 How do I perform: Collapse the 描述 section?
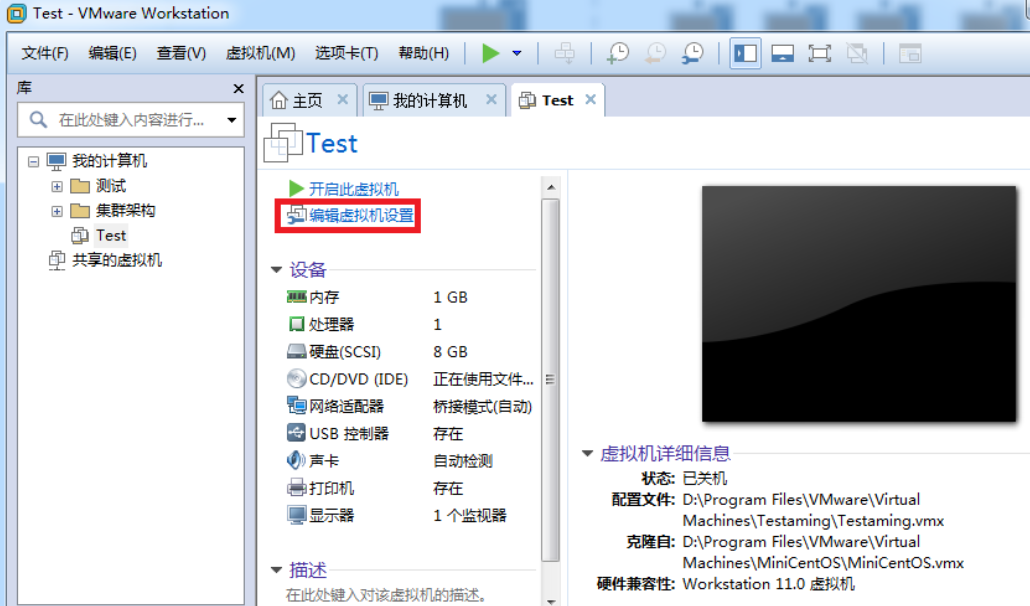point(277,570)
